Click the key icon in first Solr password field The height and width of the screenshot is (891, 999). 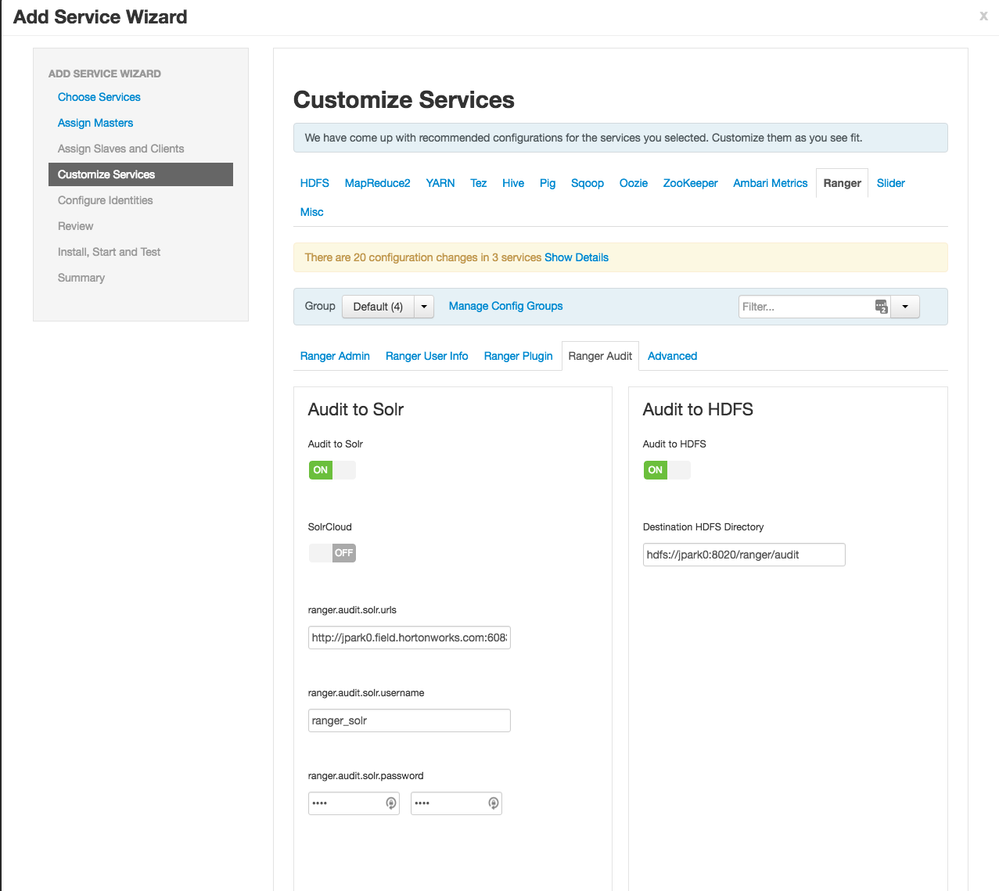coord(391,803)
